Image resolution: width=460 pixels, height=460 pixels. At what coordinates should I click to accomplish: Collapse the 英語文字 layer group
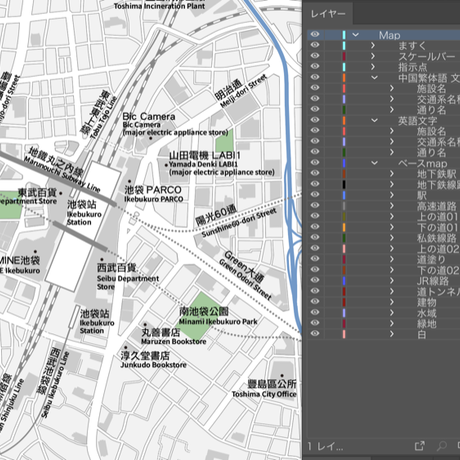tap(374, 120)
